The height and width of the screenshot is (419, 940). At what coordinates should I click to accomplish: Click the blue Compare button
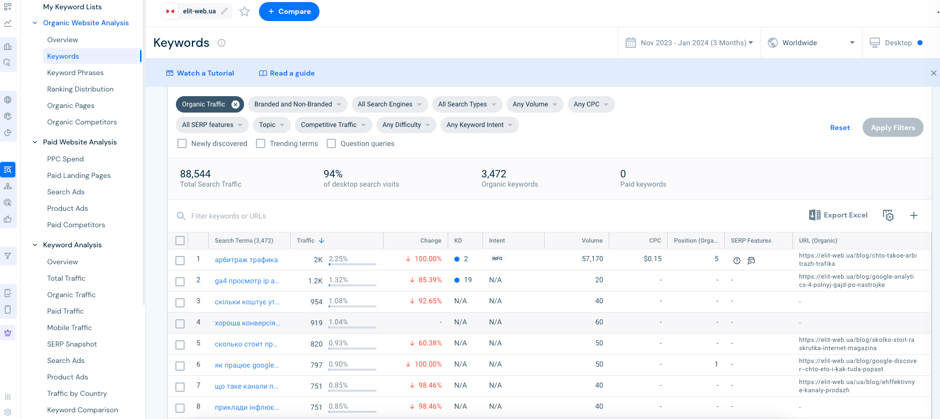[289, 11]
